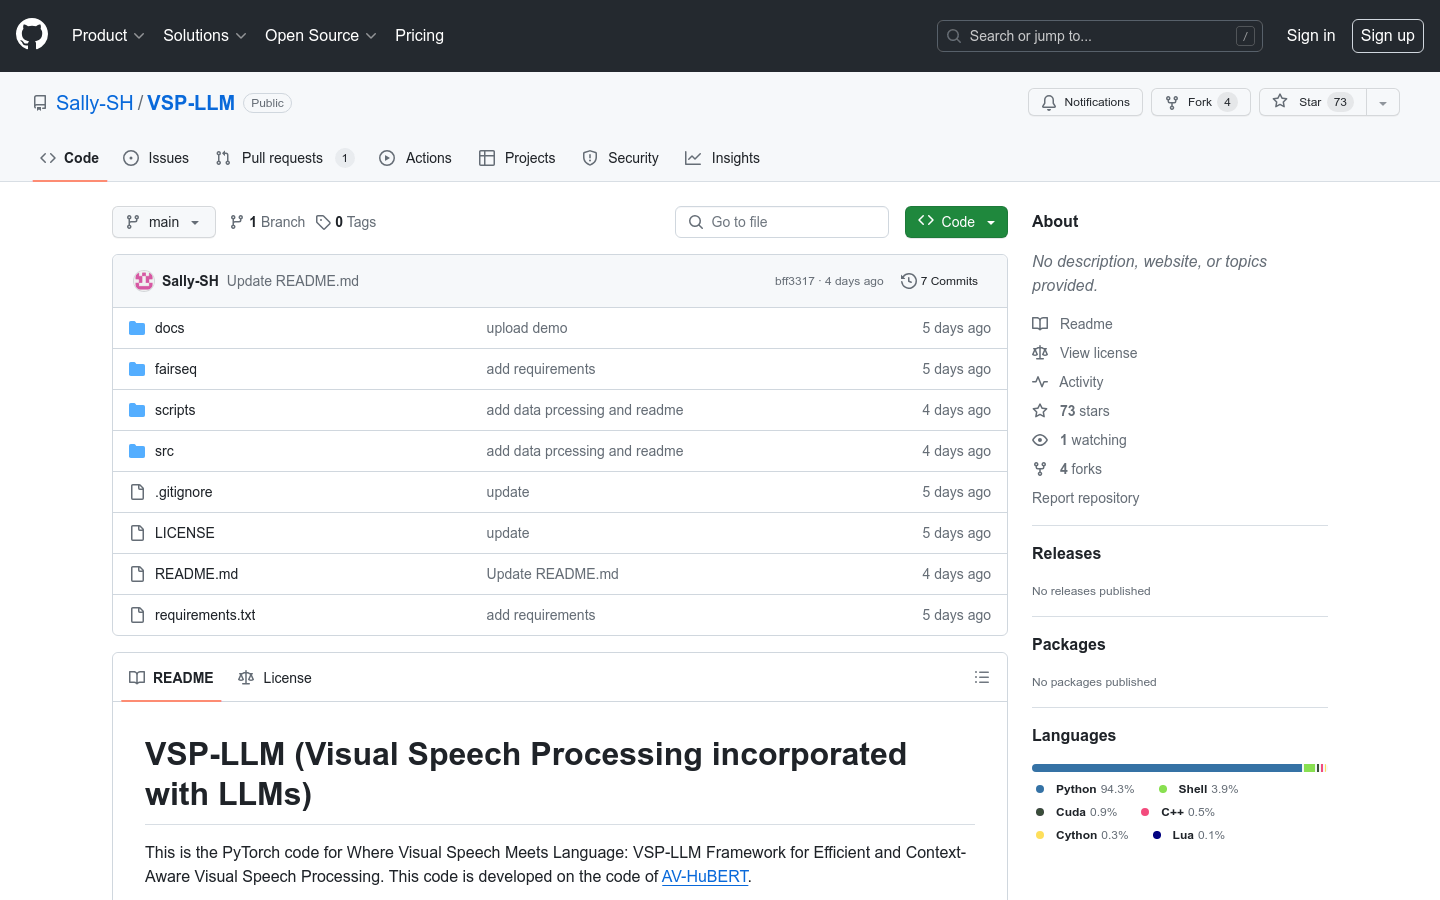Switch to the Pull requests tab
1440x900 pixels.
point(284,158)
